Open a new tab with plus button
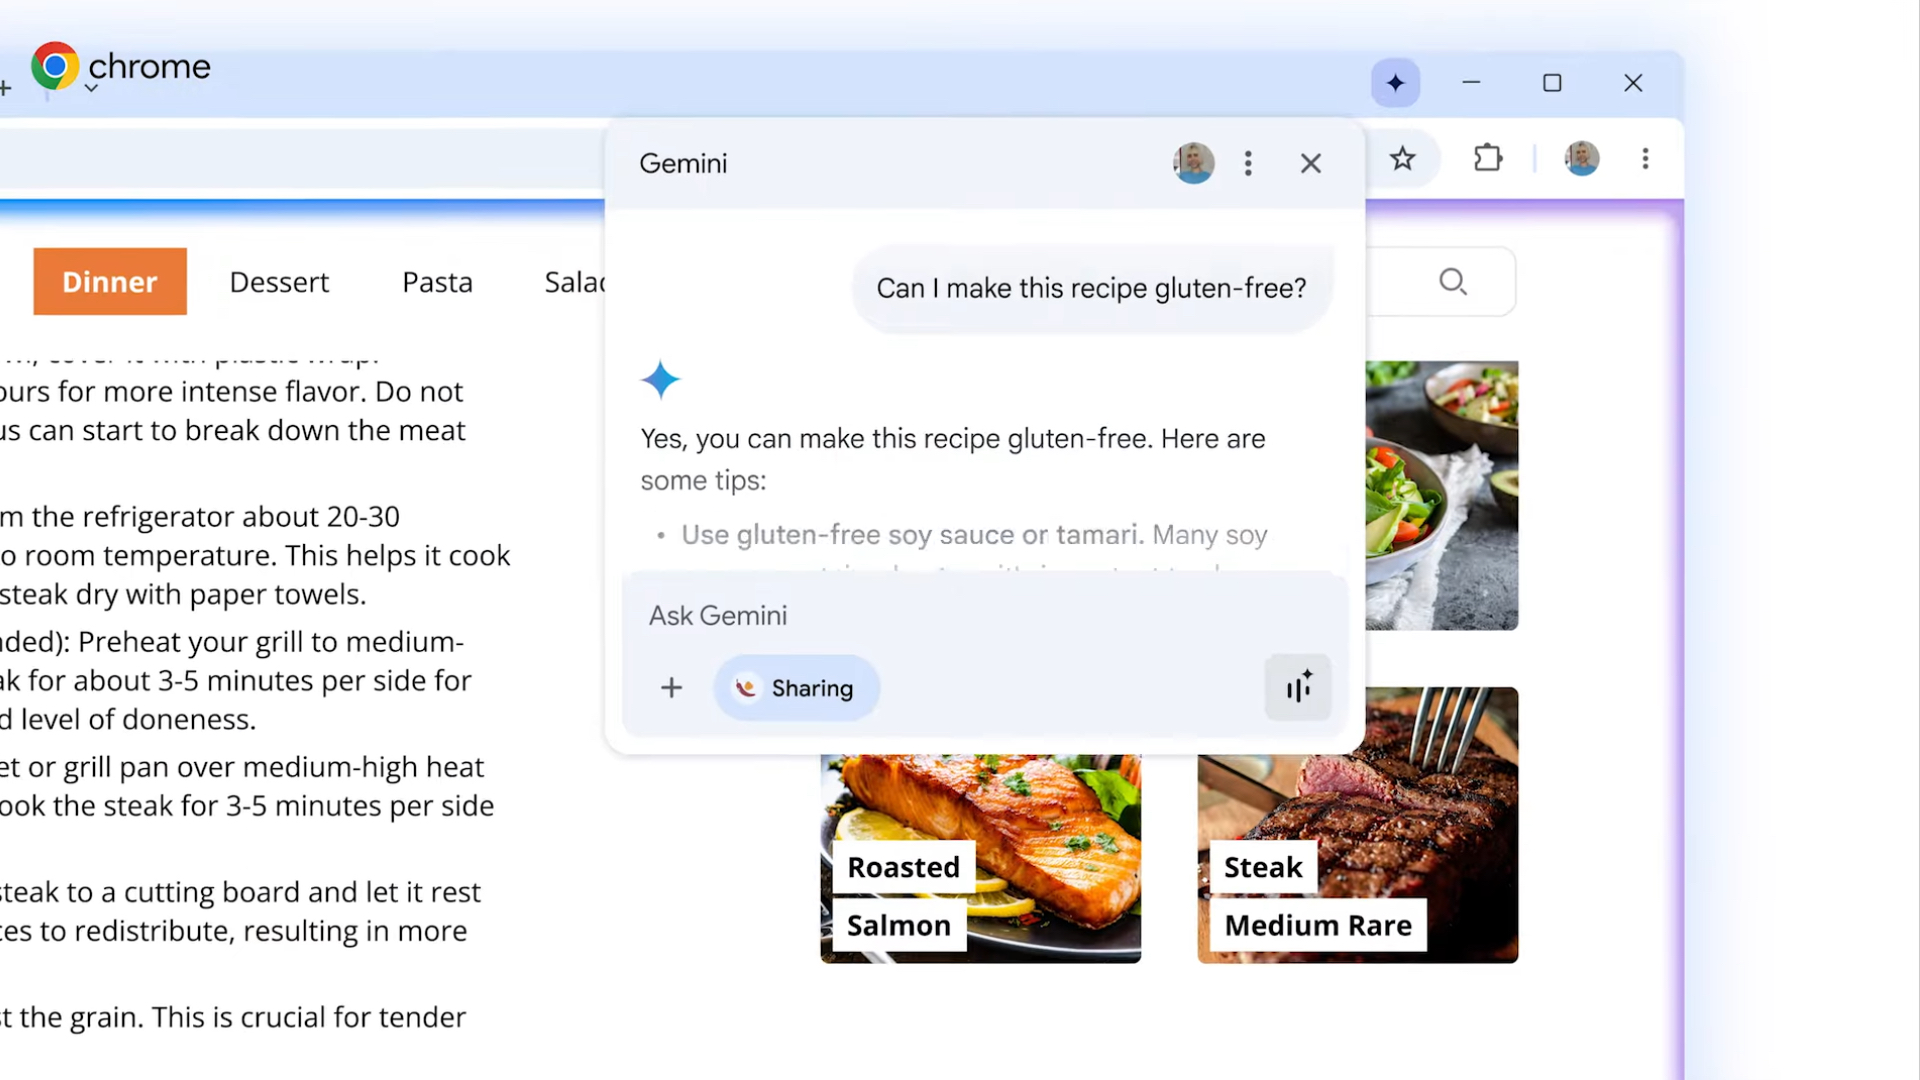This screenshot has width=1920, height=1080. [5, 89]
